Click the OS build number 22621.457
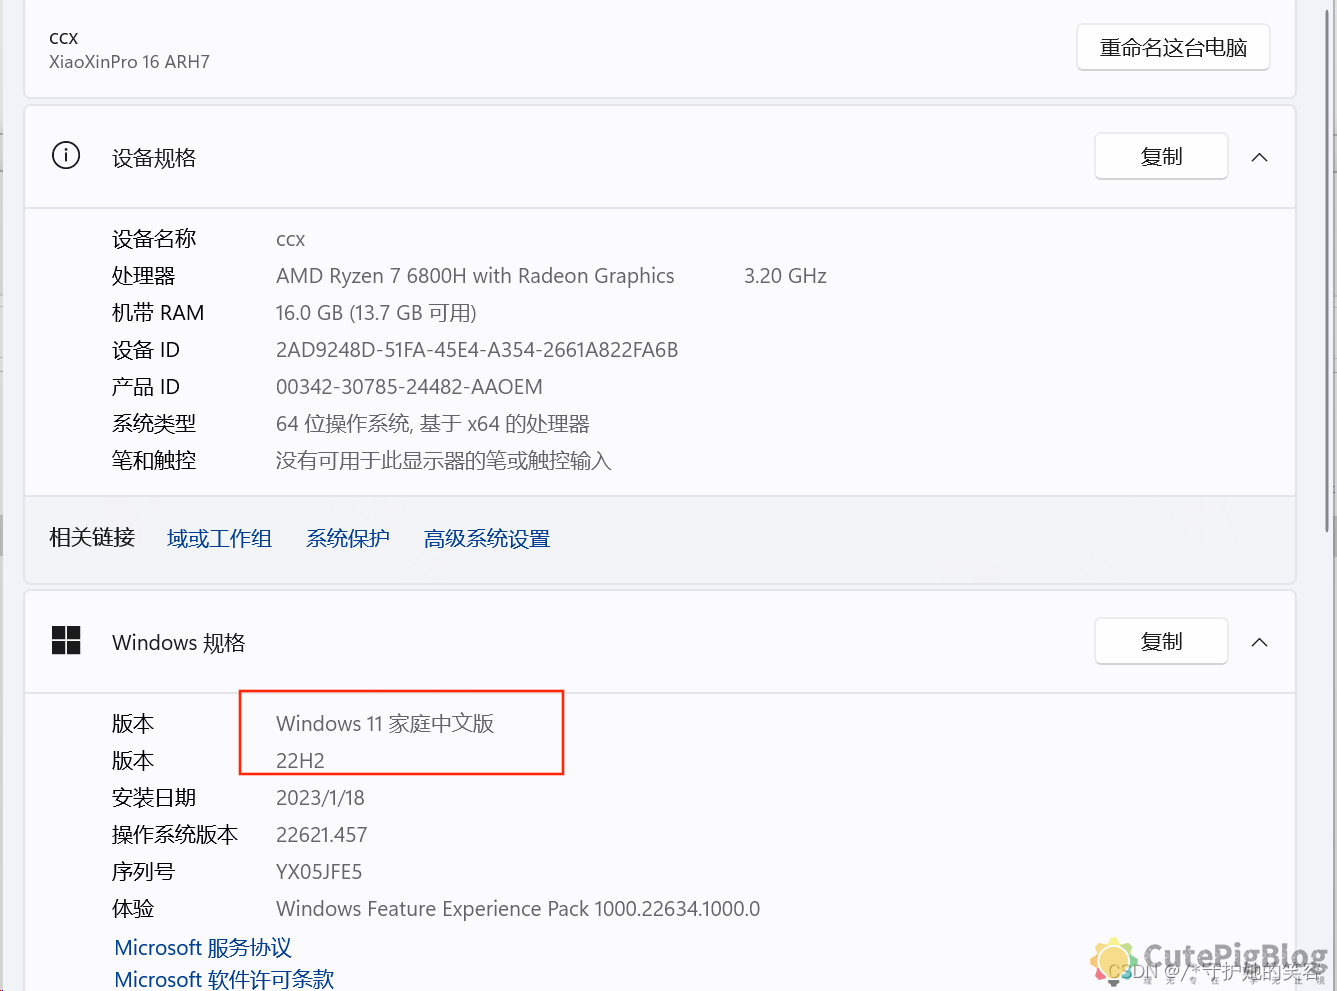Image resolution: width=1337 pixels, height=991 pixels. coord(321,834)
